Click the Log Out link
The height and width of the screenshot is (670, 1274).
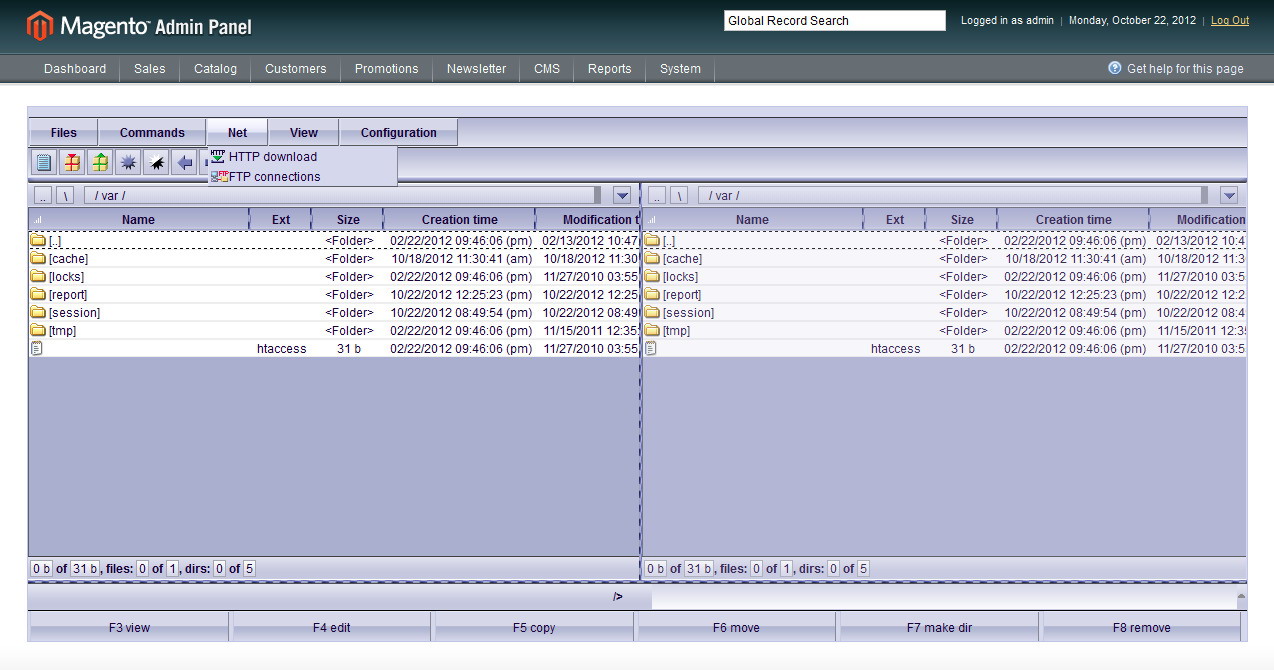click(x=1229, y=20)
